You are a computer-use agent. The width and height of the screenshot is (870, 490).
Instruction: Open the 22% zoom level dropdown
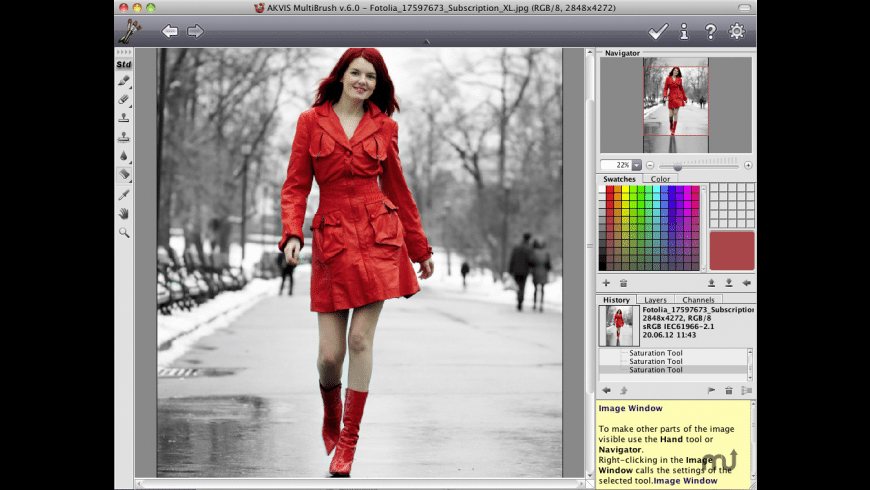(636, 165)
